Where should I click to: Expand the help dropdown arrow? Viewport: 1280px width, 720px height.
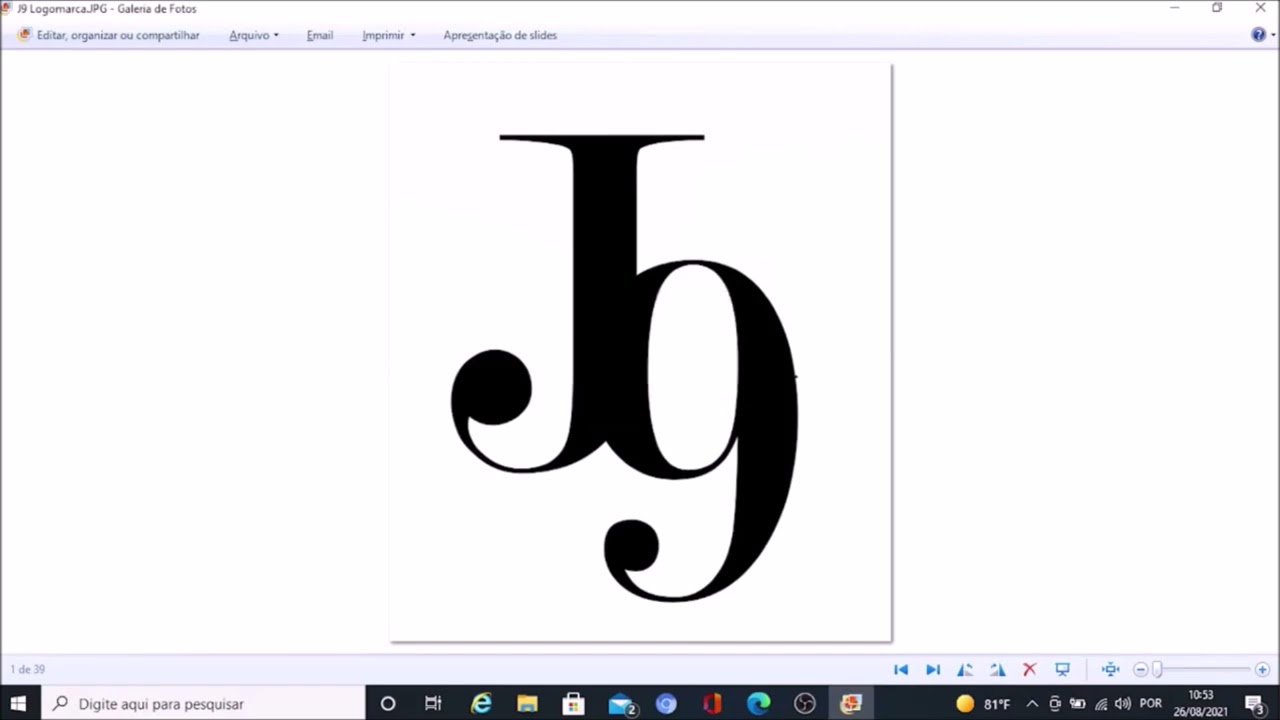coord(1273,36)
